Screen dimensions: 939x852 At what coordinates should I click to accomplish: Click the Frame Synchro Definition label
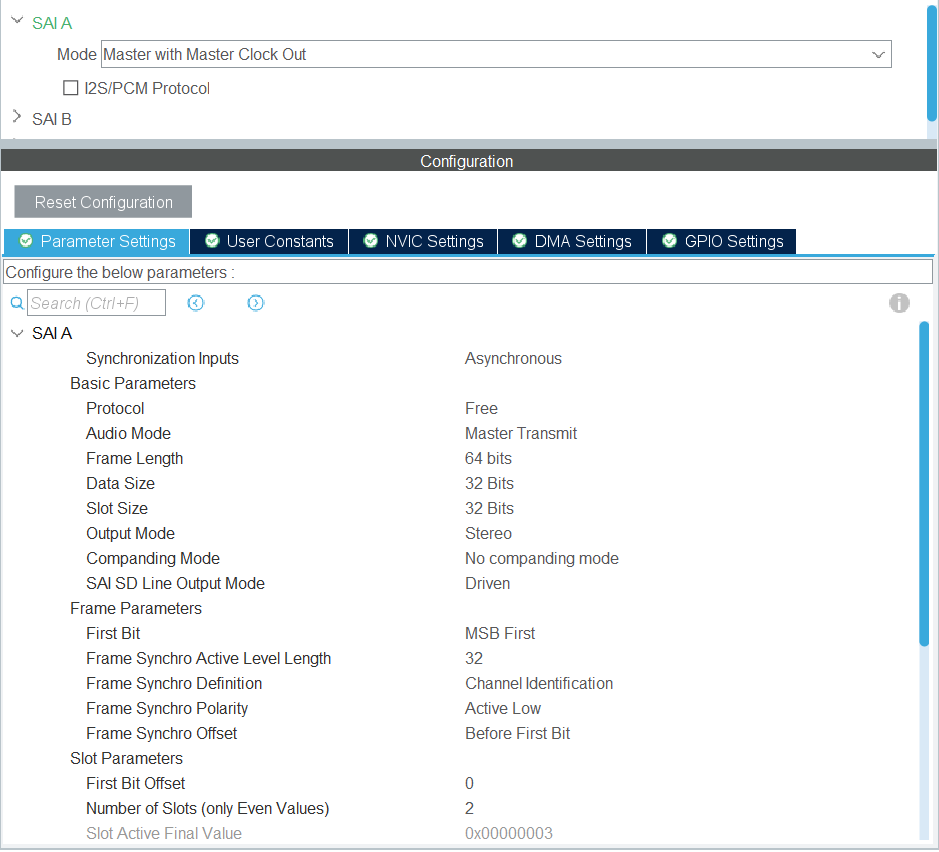(174, 684)
